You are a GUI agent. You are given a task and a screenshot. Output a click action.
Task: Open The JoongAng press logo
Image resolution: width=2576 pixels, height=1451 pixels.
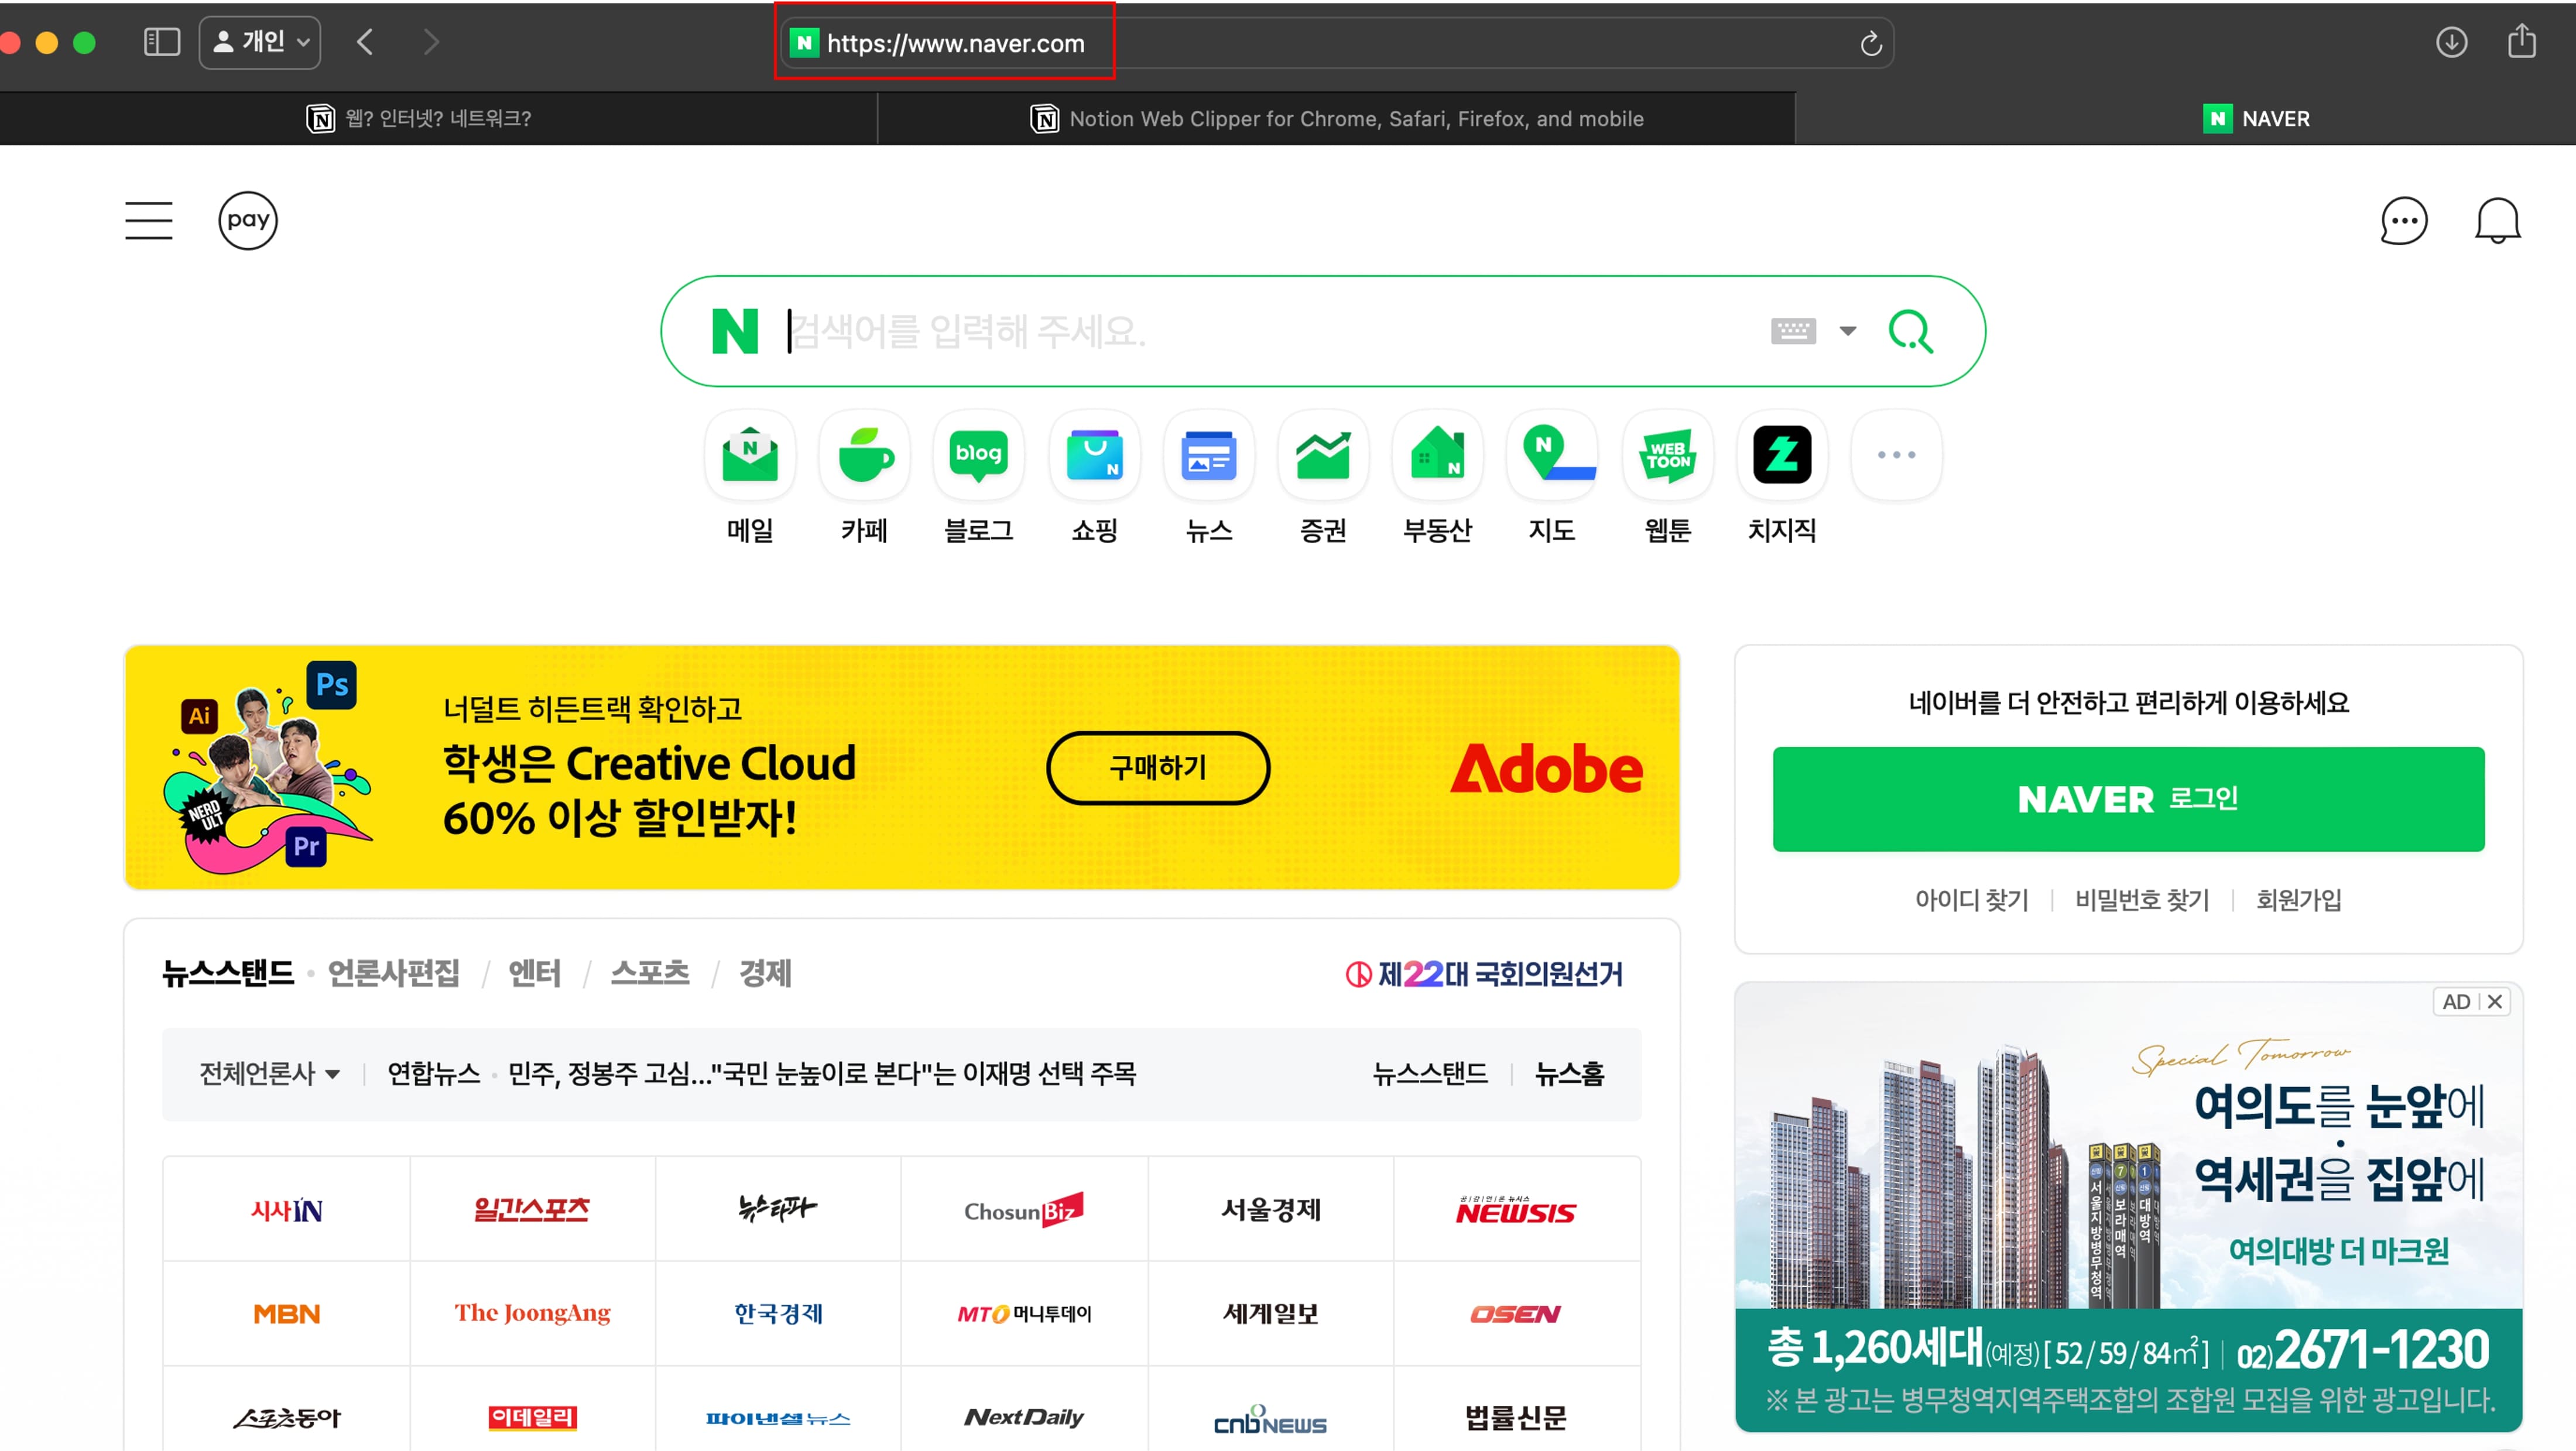point(532,1314)
